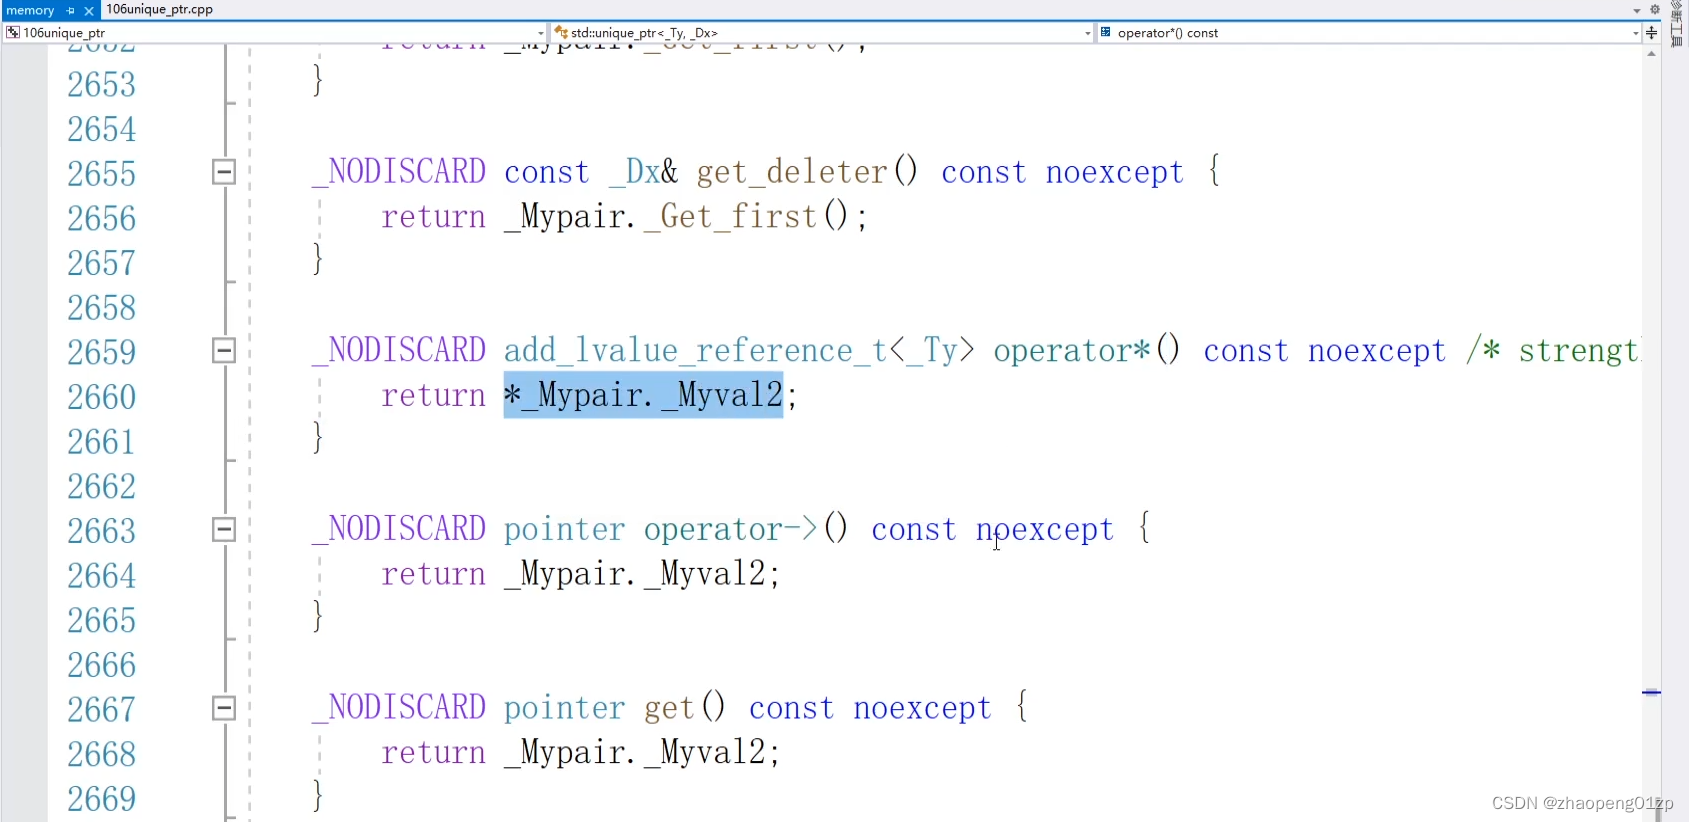Click the strengthened comment on line 2659
Image resolution: width=1689 pixels, height=822 pixels.
tap(1554, 351)
